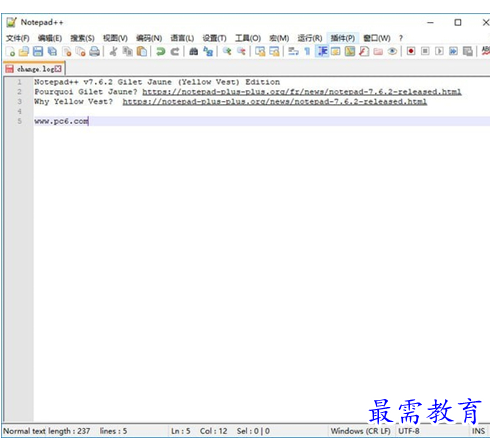The height and width of the screenshot is (443, 490).
Task: Click the Ln : 5 Col : 12 status
Action: pos(199,431)
